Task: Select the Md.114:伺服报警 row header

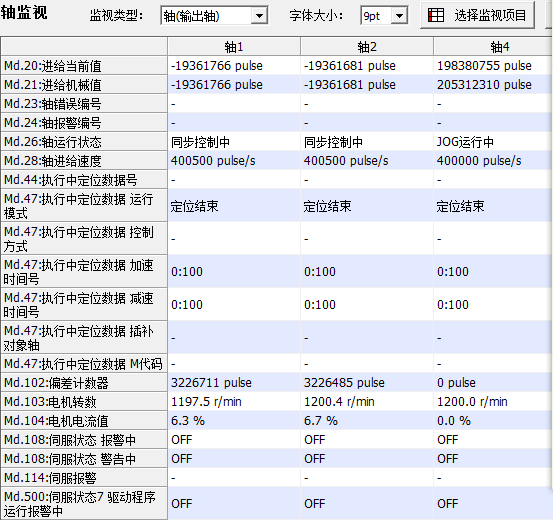Action: point(84,478)
